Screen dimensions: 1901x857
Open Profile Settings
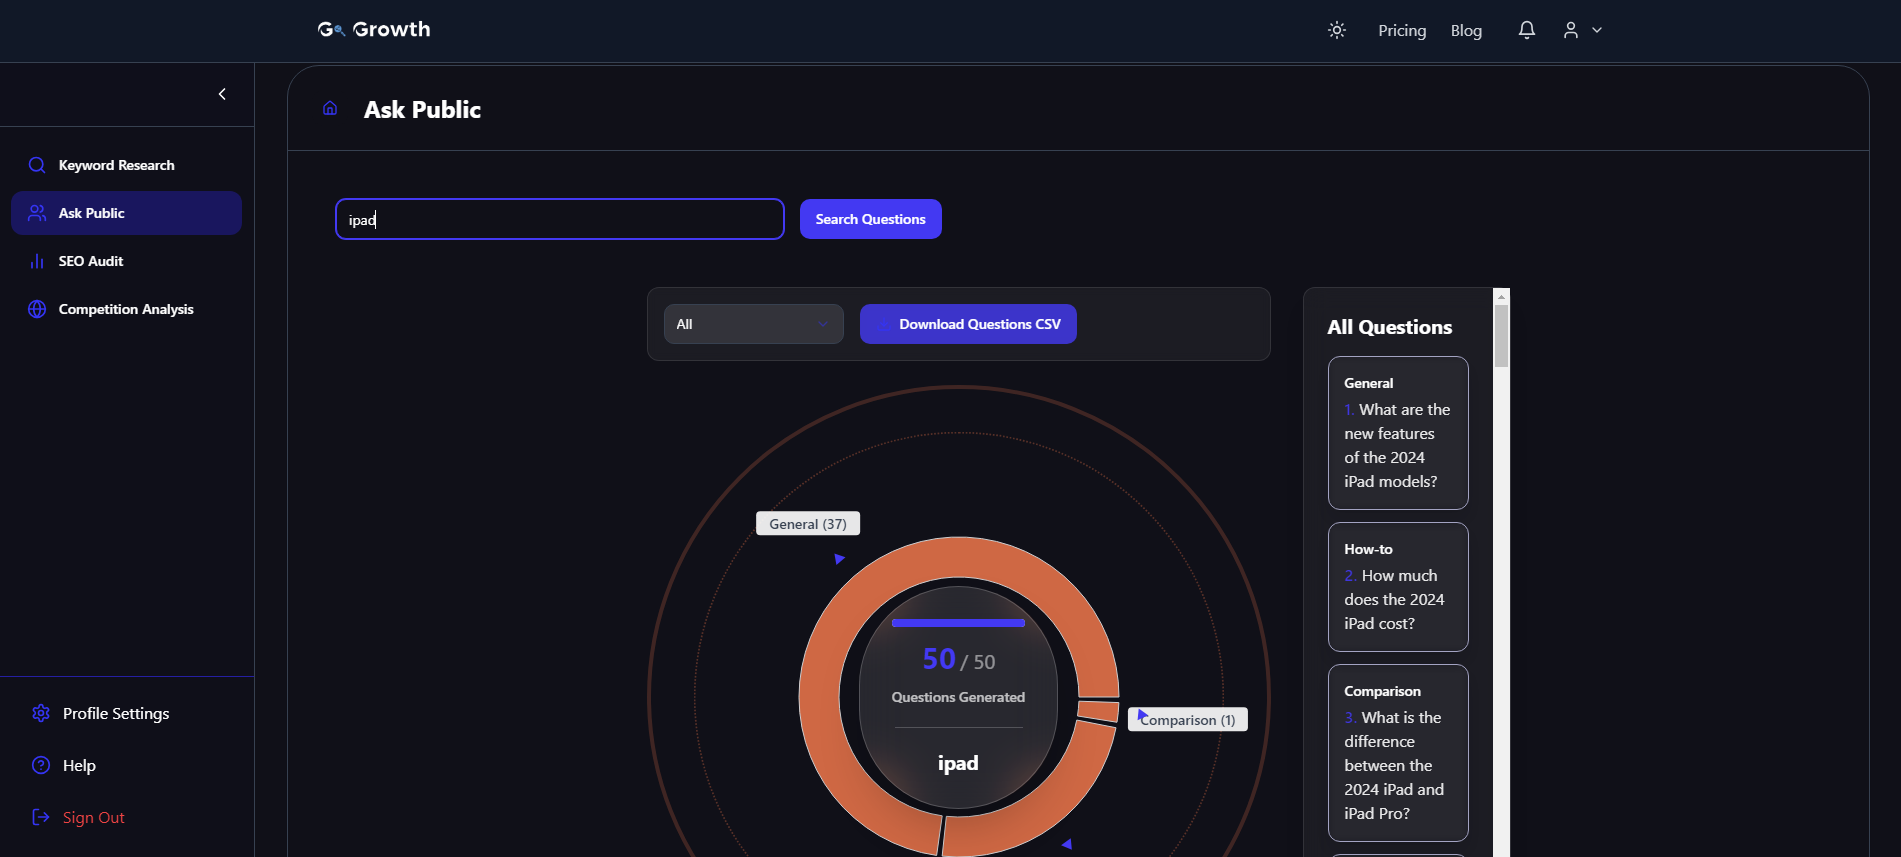click(116, 713)
